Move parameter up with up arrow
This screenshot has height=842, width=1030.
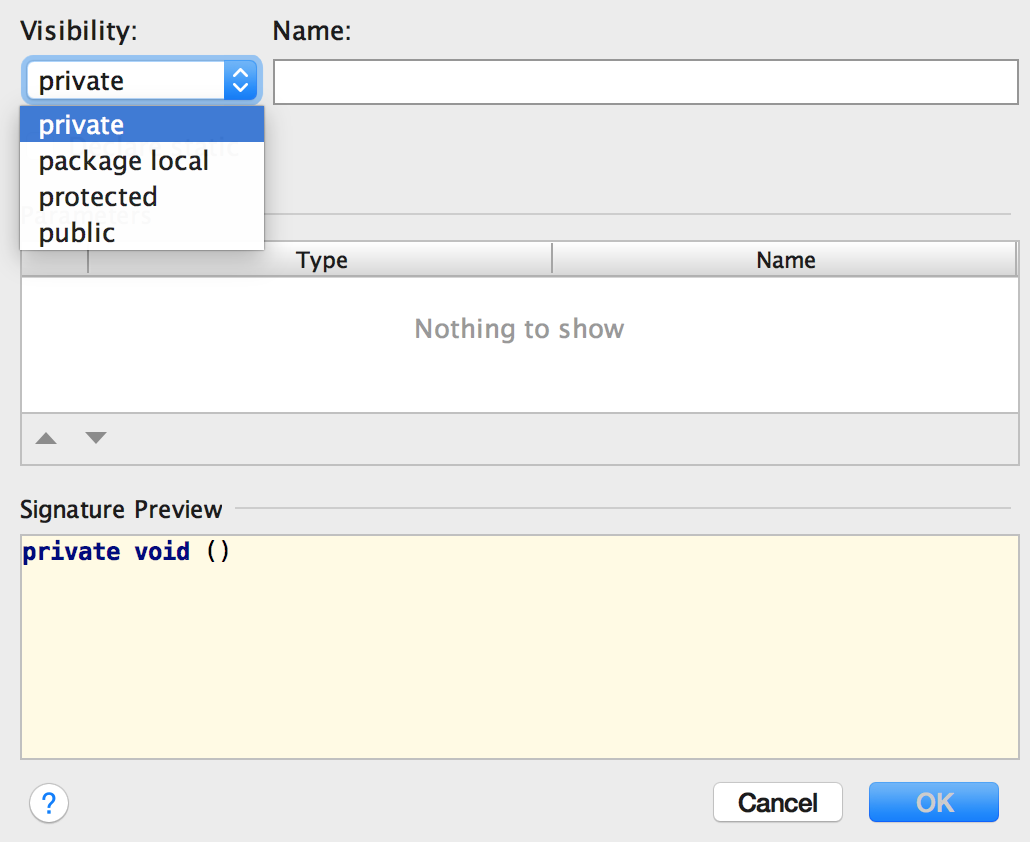click(x=46, y=438)
